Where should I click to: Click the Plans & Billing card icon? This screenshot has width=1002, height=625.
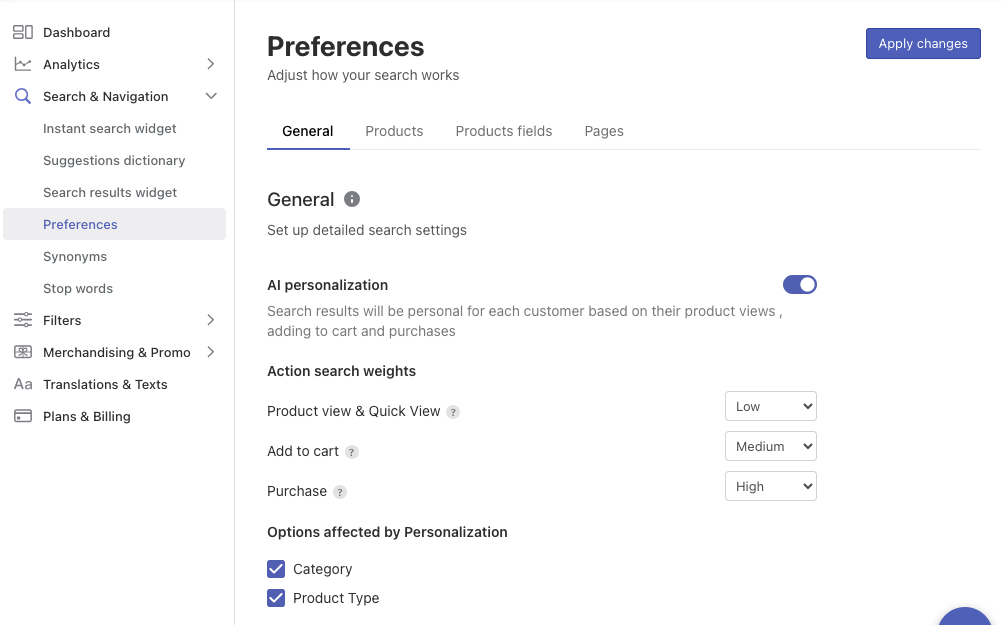coord(22,416)
